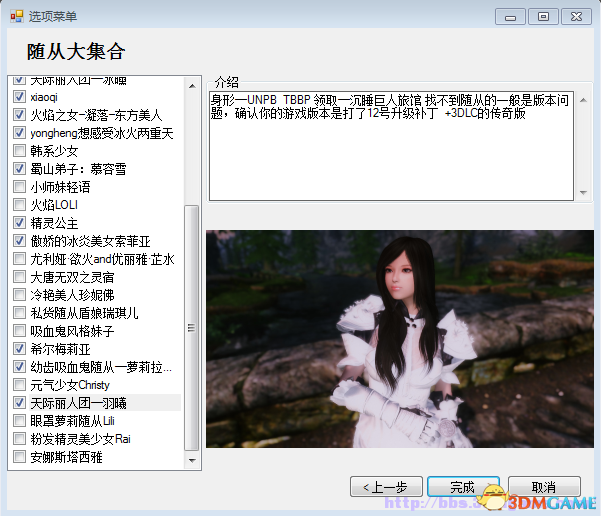Enable the 私货随从盾娘瑞琪儿 checkbox
This screenshot has height=516, width=601.
tap(19, 313)
